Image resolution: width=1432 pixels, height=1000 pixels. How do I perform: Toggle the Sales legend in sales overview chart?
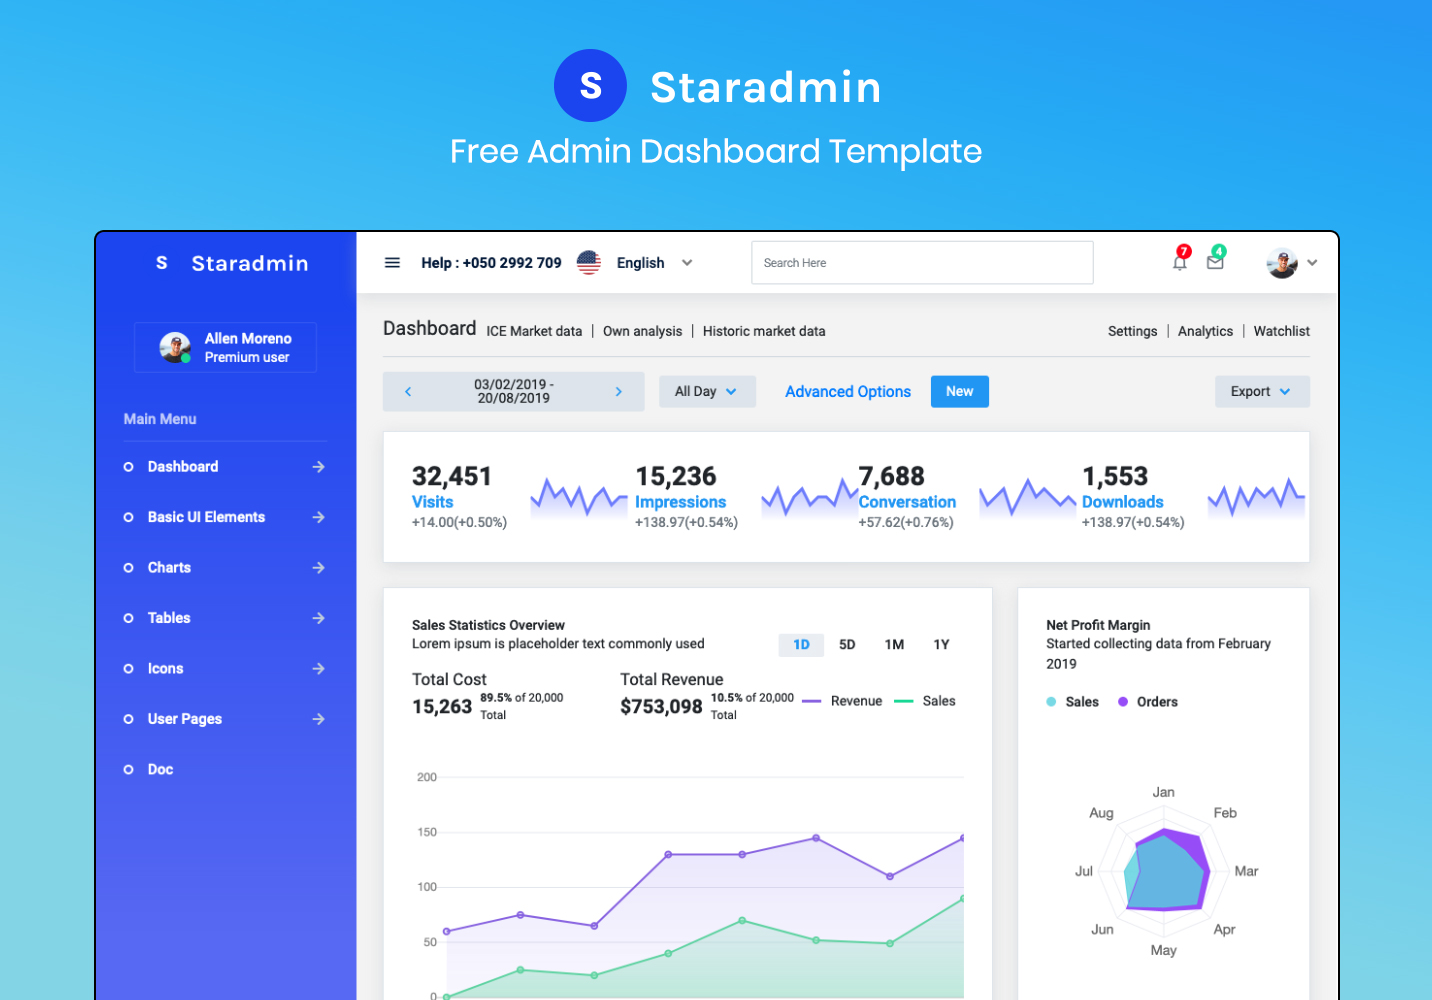(x=925, y=701)
